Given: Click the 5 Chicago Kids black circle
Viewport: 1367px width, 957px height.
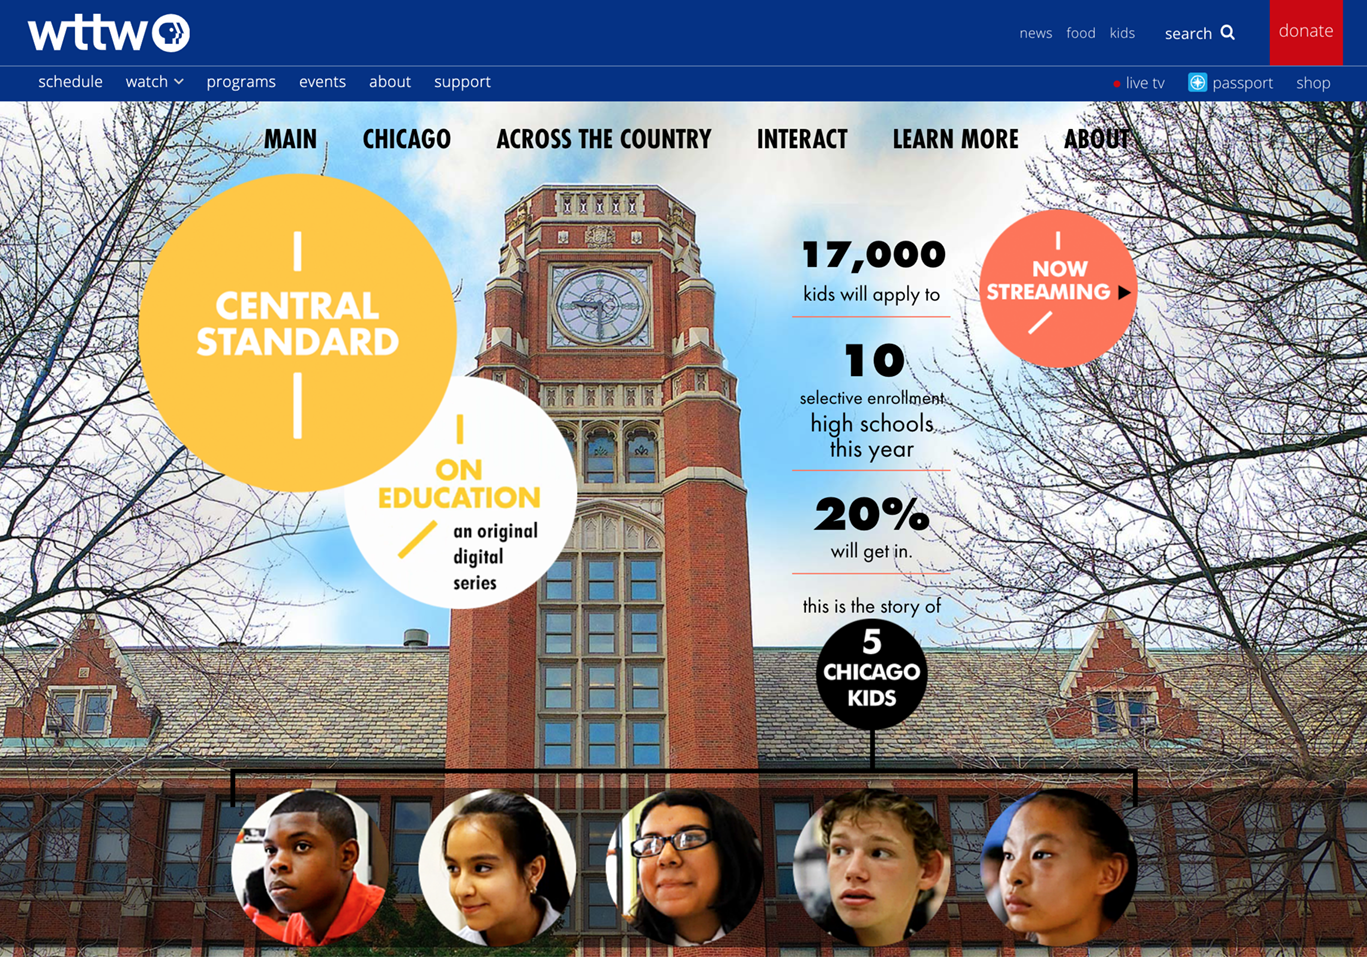Looking at the screenshot, I should tap(872, 674).
